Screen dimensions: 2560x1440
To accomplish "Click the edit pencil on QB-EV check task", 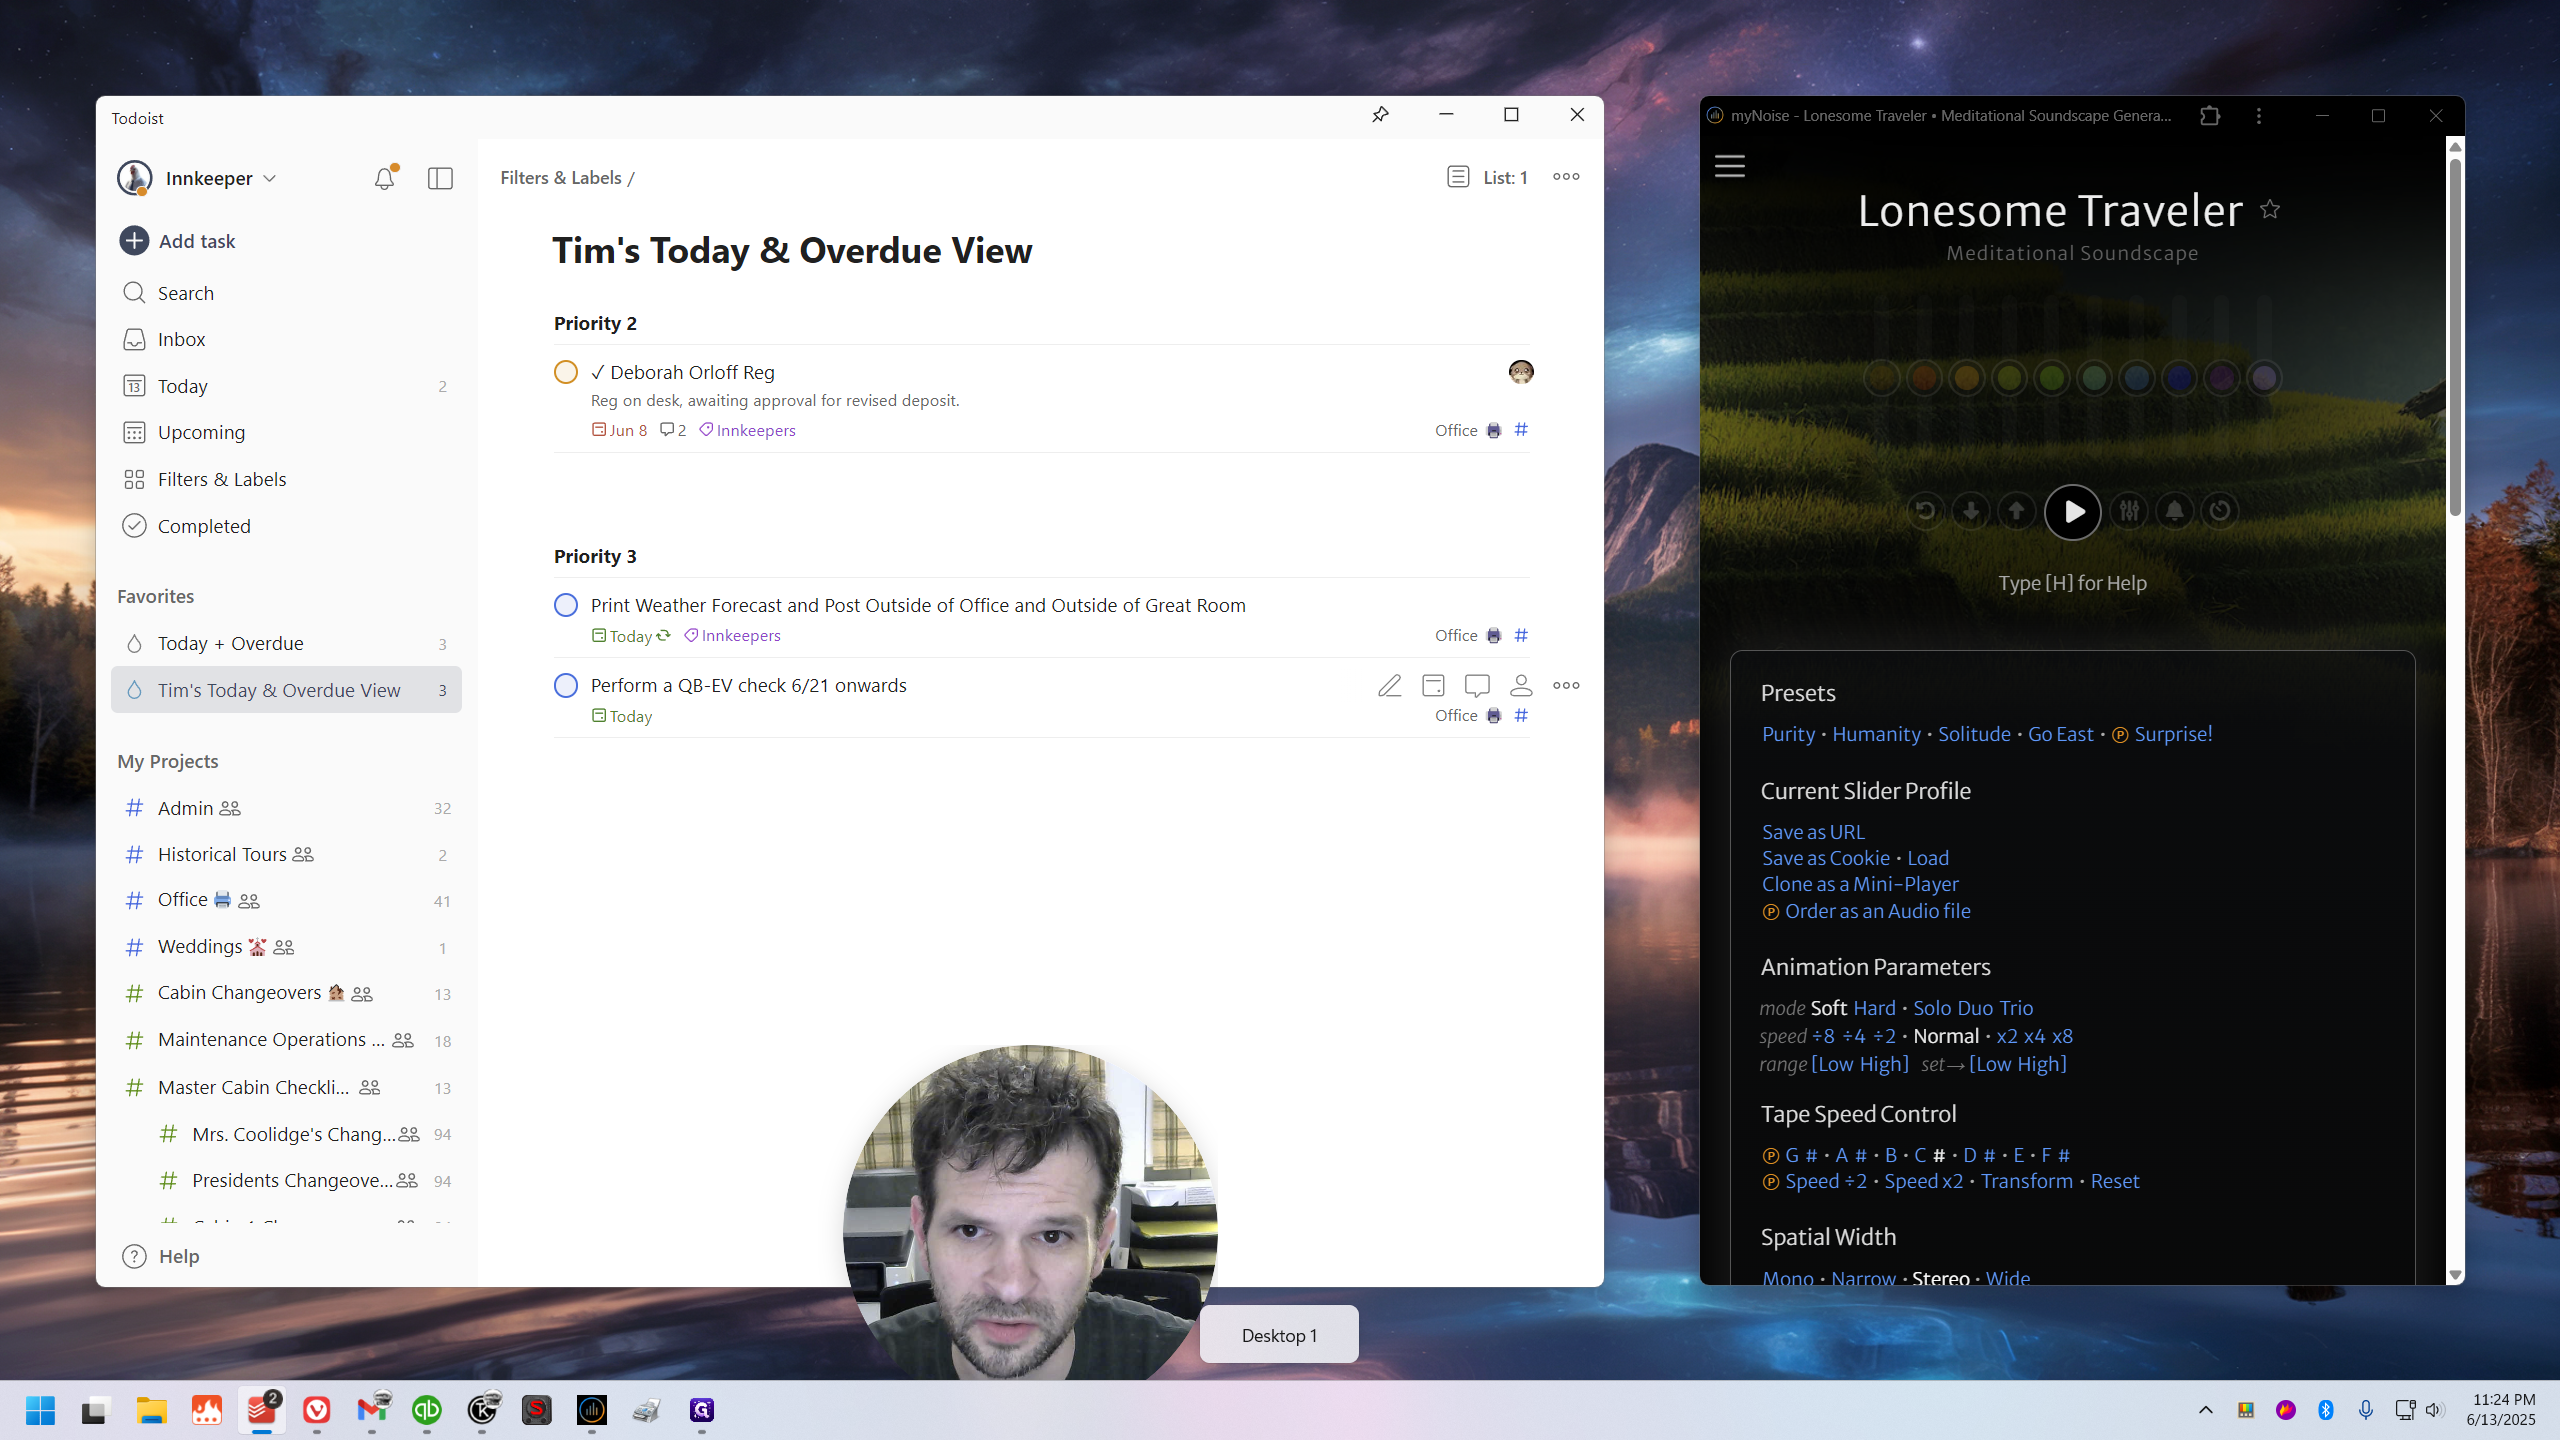I will [x=1389, y=685].
